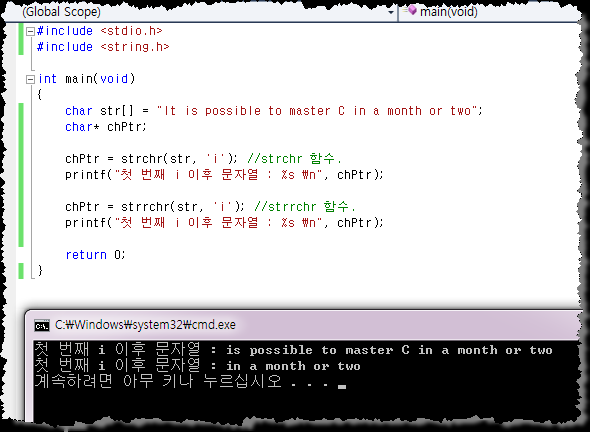Click the cmd.exe title bar text
590x432 pixels.
(x=145, y=324)
